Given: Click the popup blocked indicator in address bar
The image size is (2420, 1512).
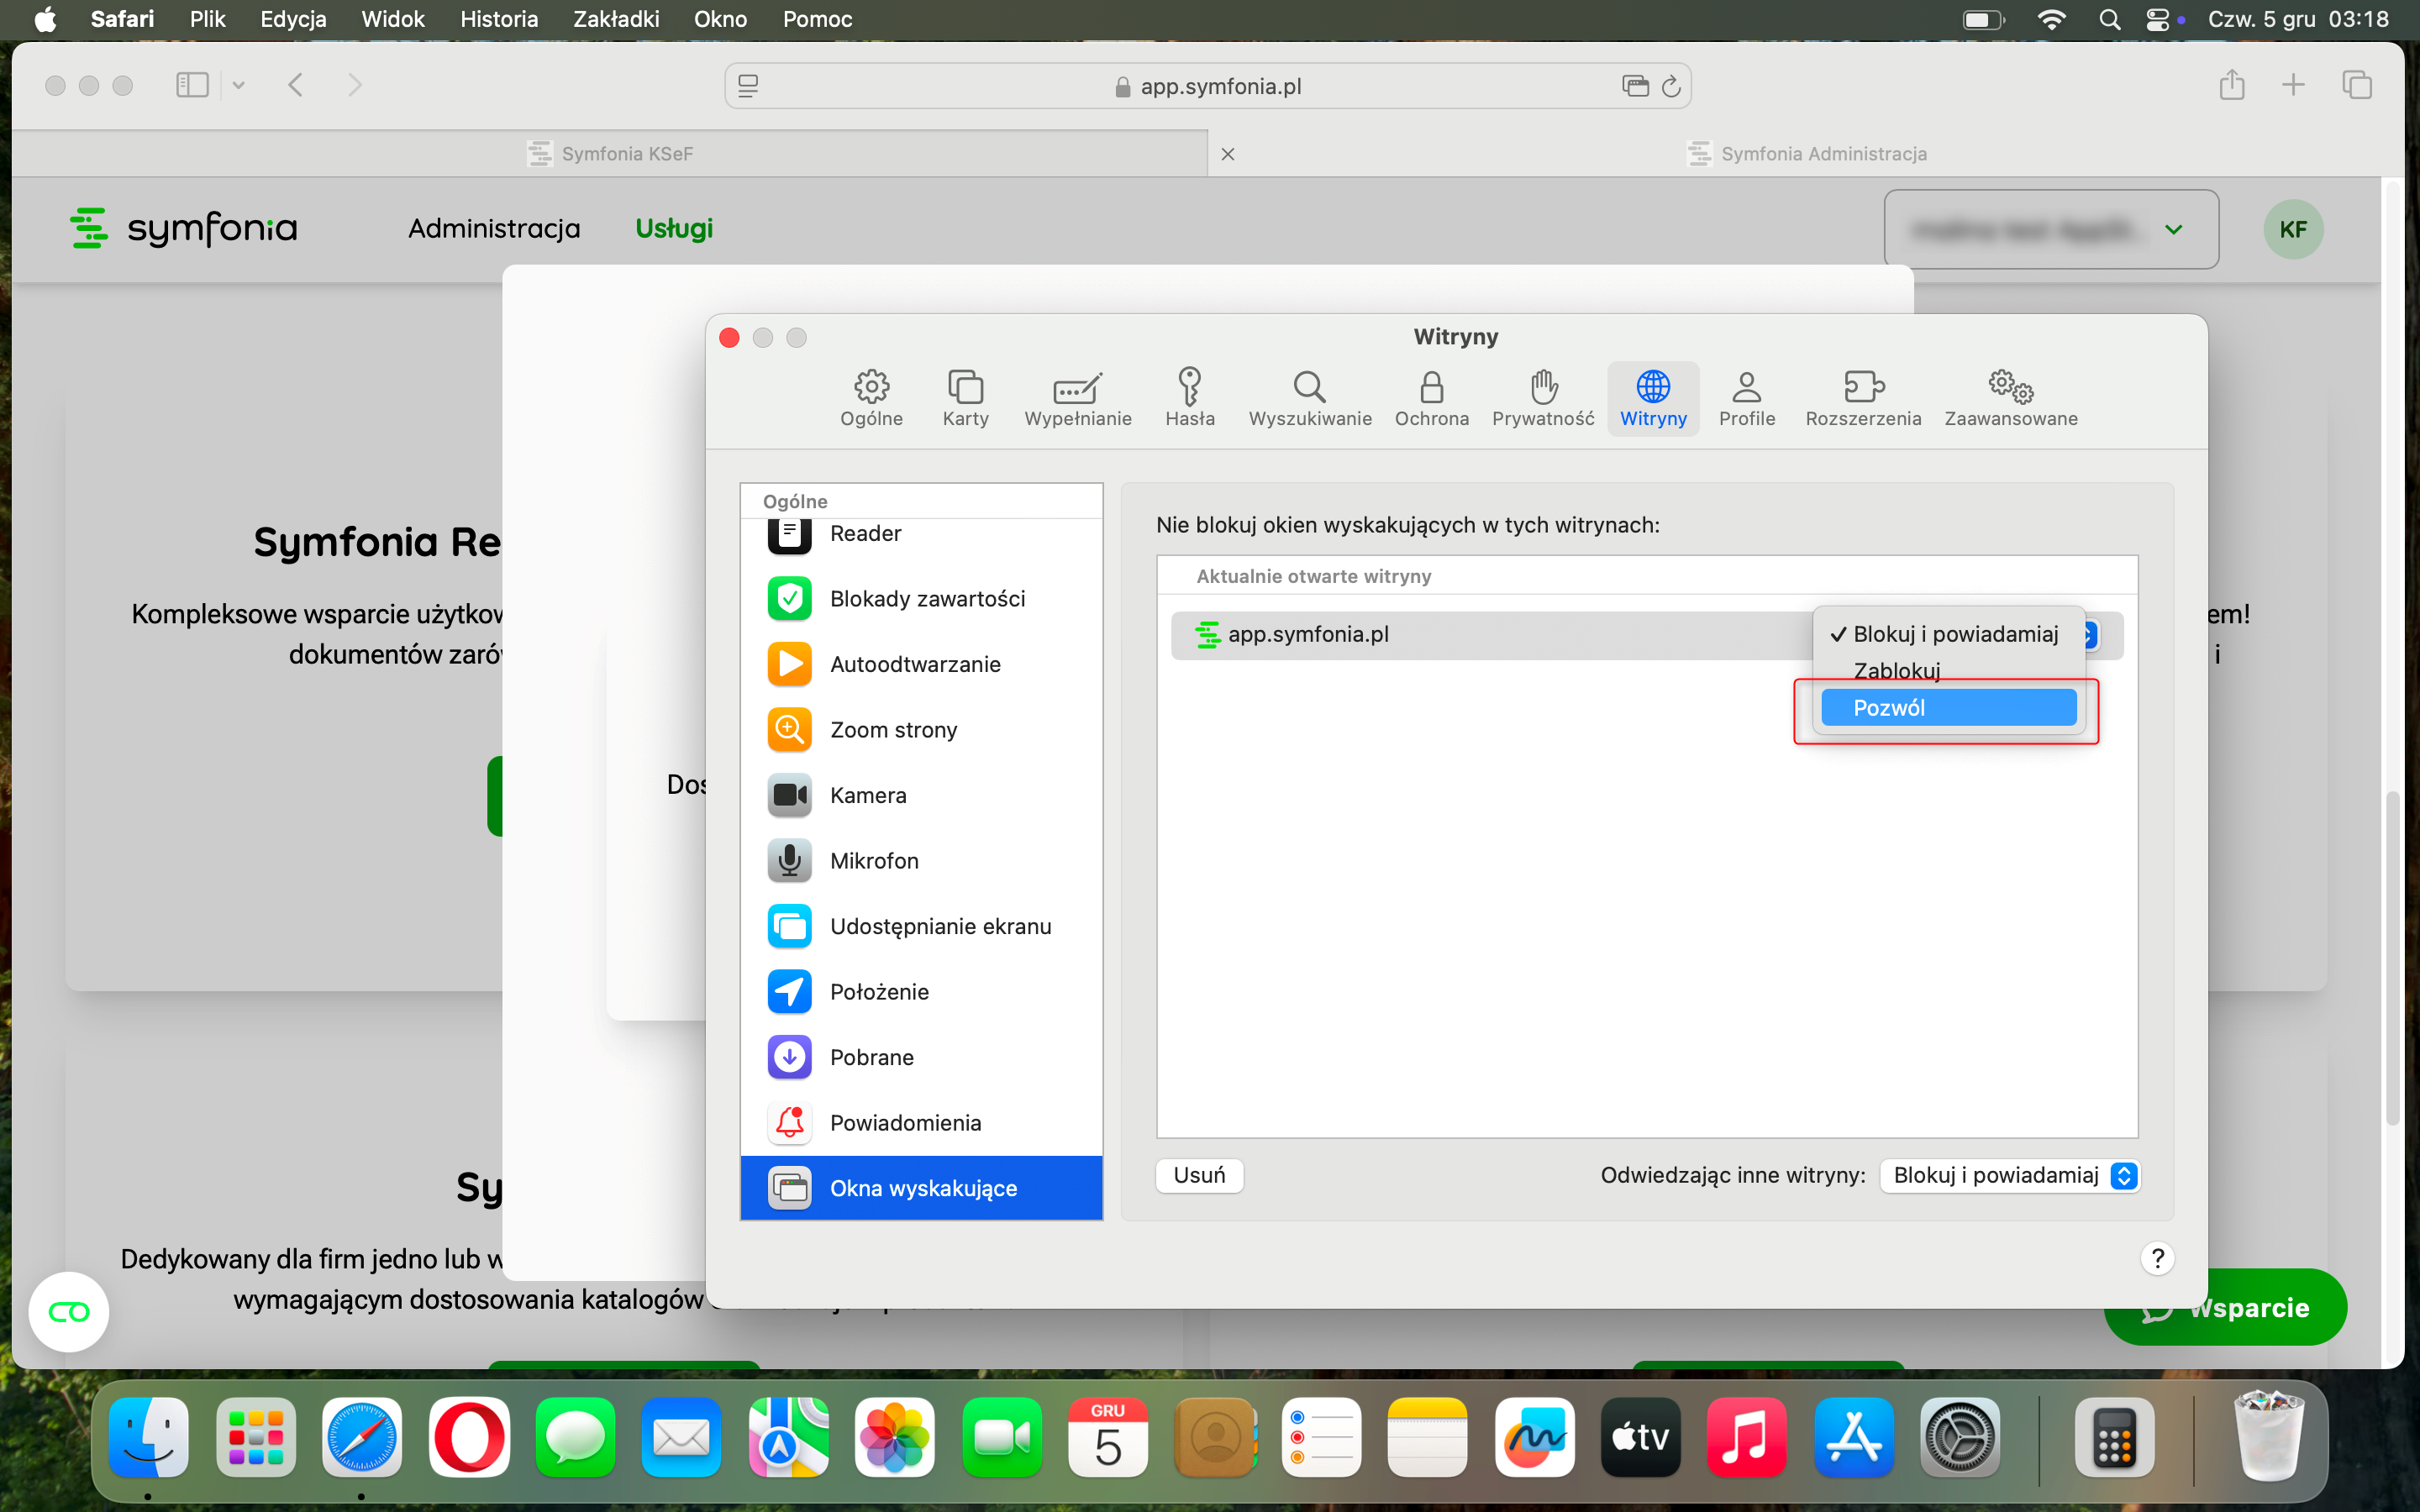Looking at the screenshot, I should click(1635, 86).
